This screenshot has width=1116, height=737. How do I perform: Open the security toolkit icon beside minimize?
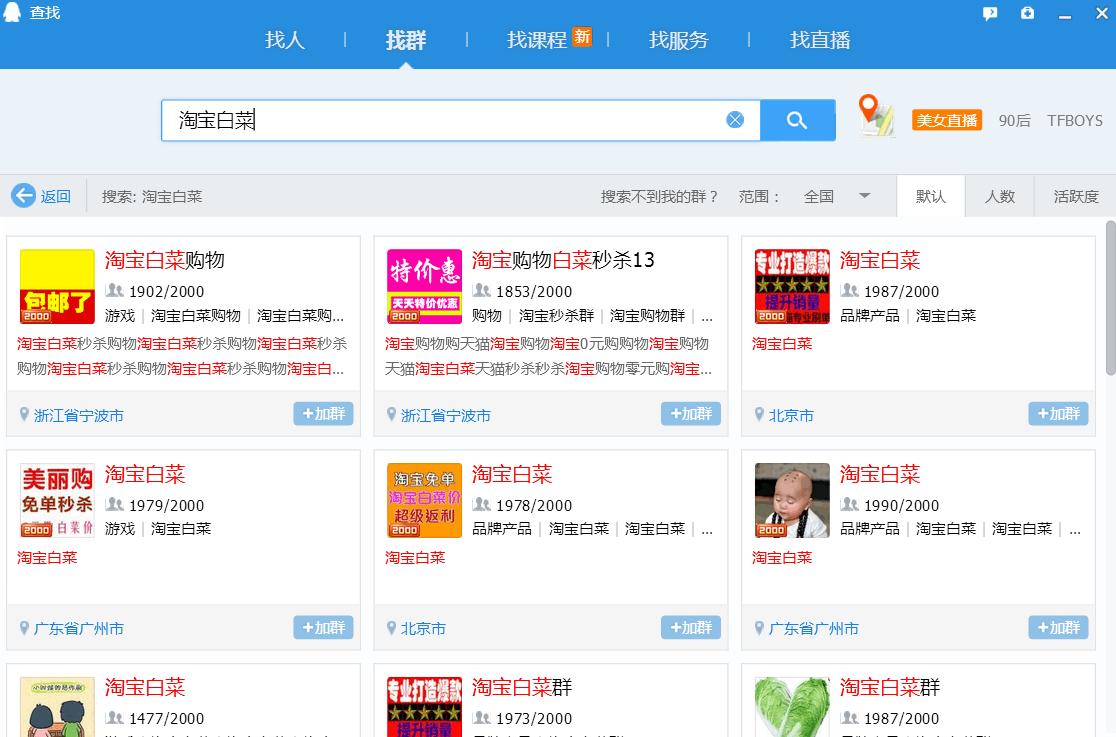[x=1025, y=13]
